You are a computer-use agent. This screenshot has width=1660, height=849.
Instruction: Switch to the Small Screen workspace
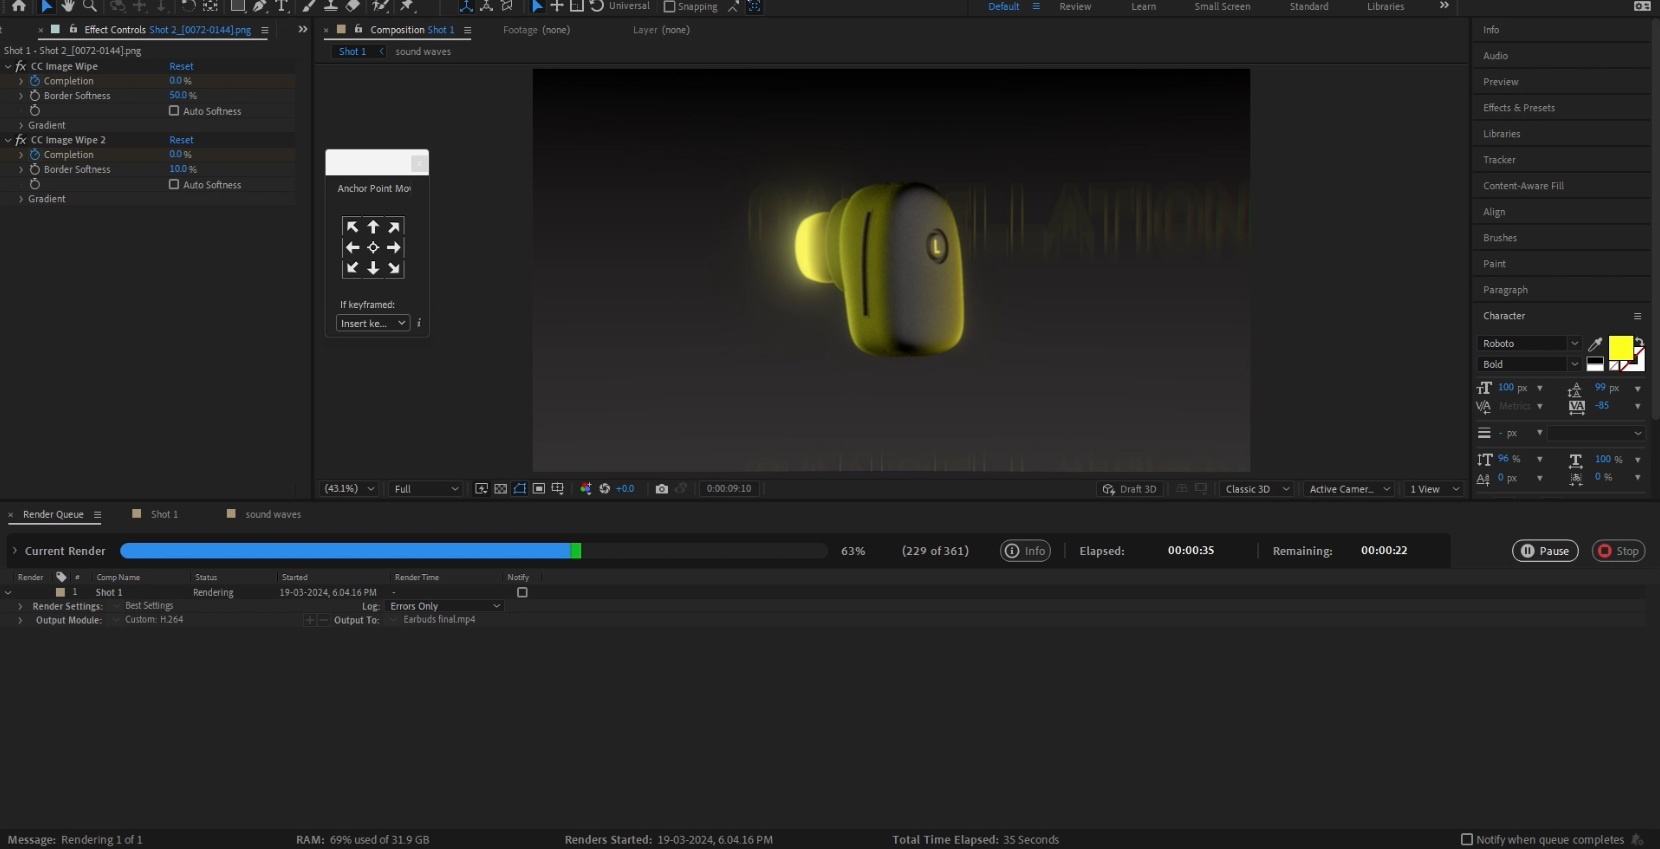[x=1222, y=6]
